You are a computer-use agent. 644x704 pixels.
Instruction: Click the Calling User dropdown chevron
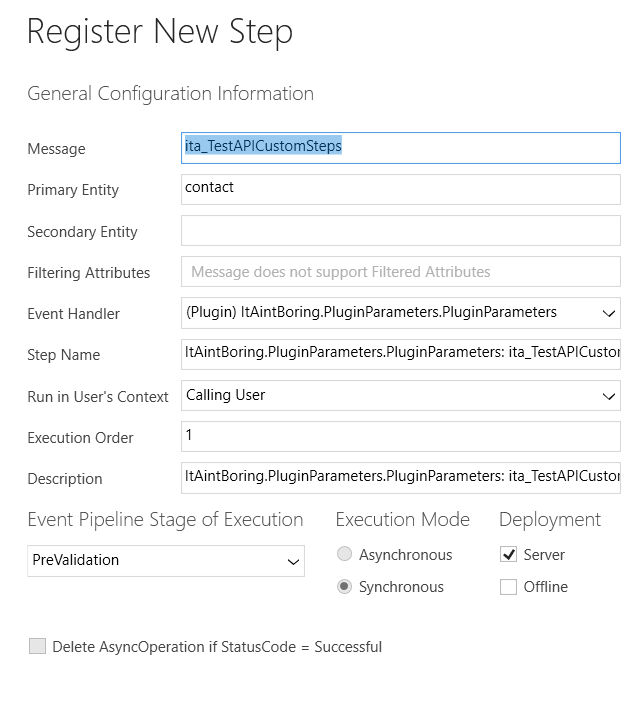[x=609, y=396]
